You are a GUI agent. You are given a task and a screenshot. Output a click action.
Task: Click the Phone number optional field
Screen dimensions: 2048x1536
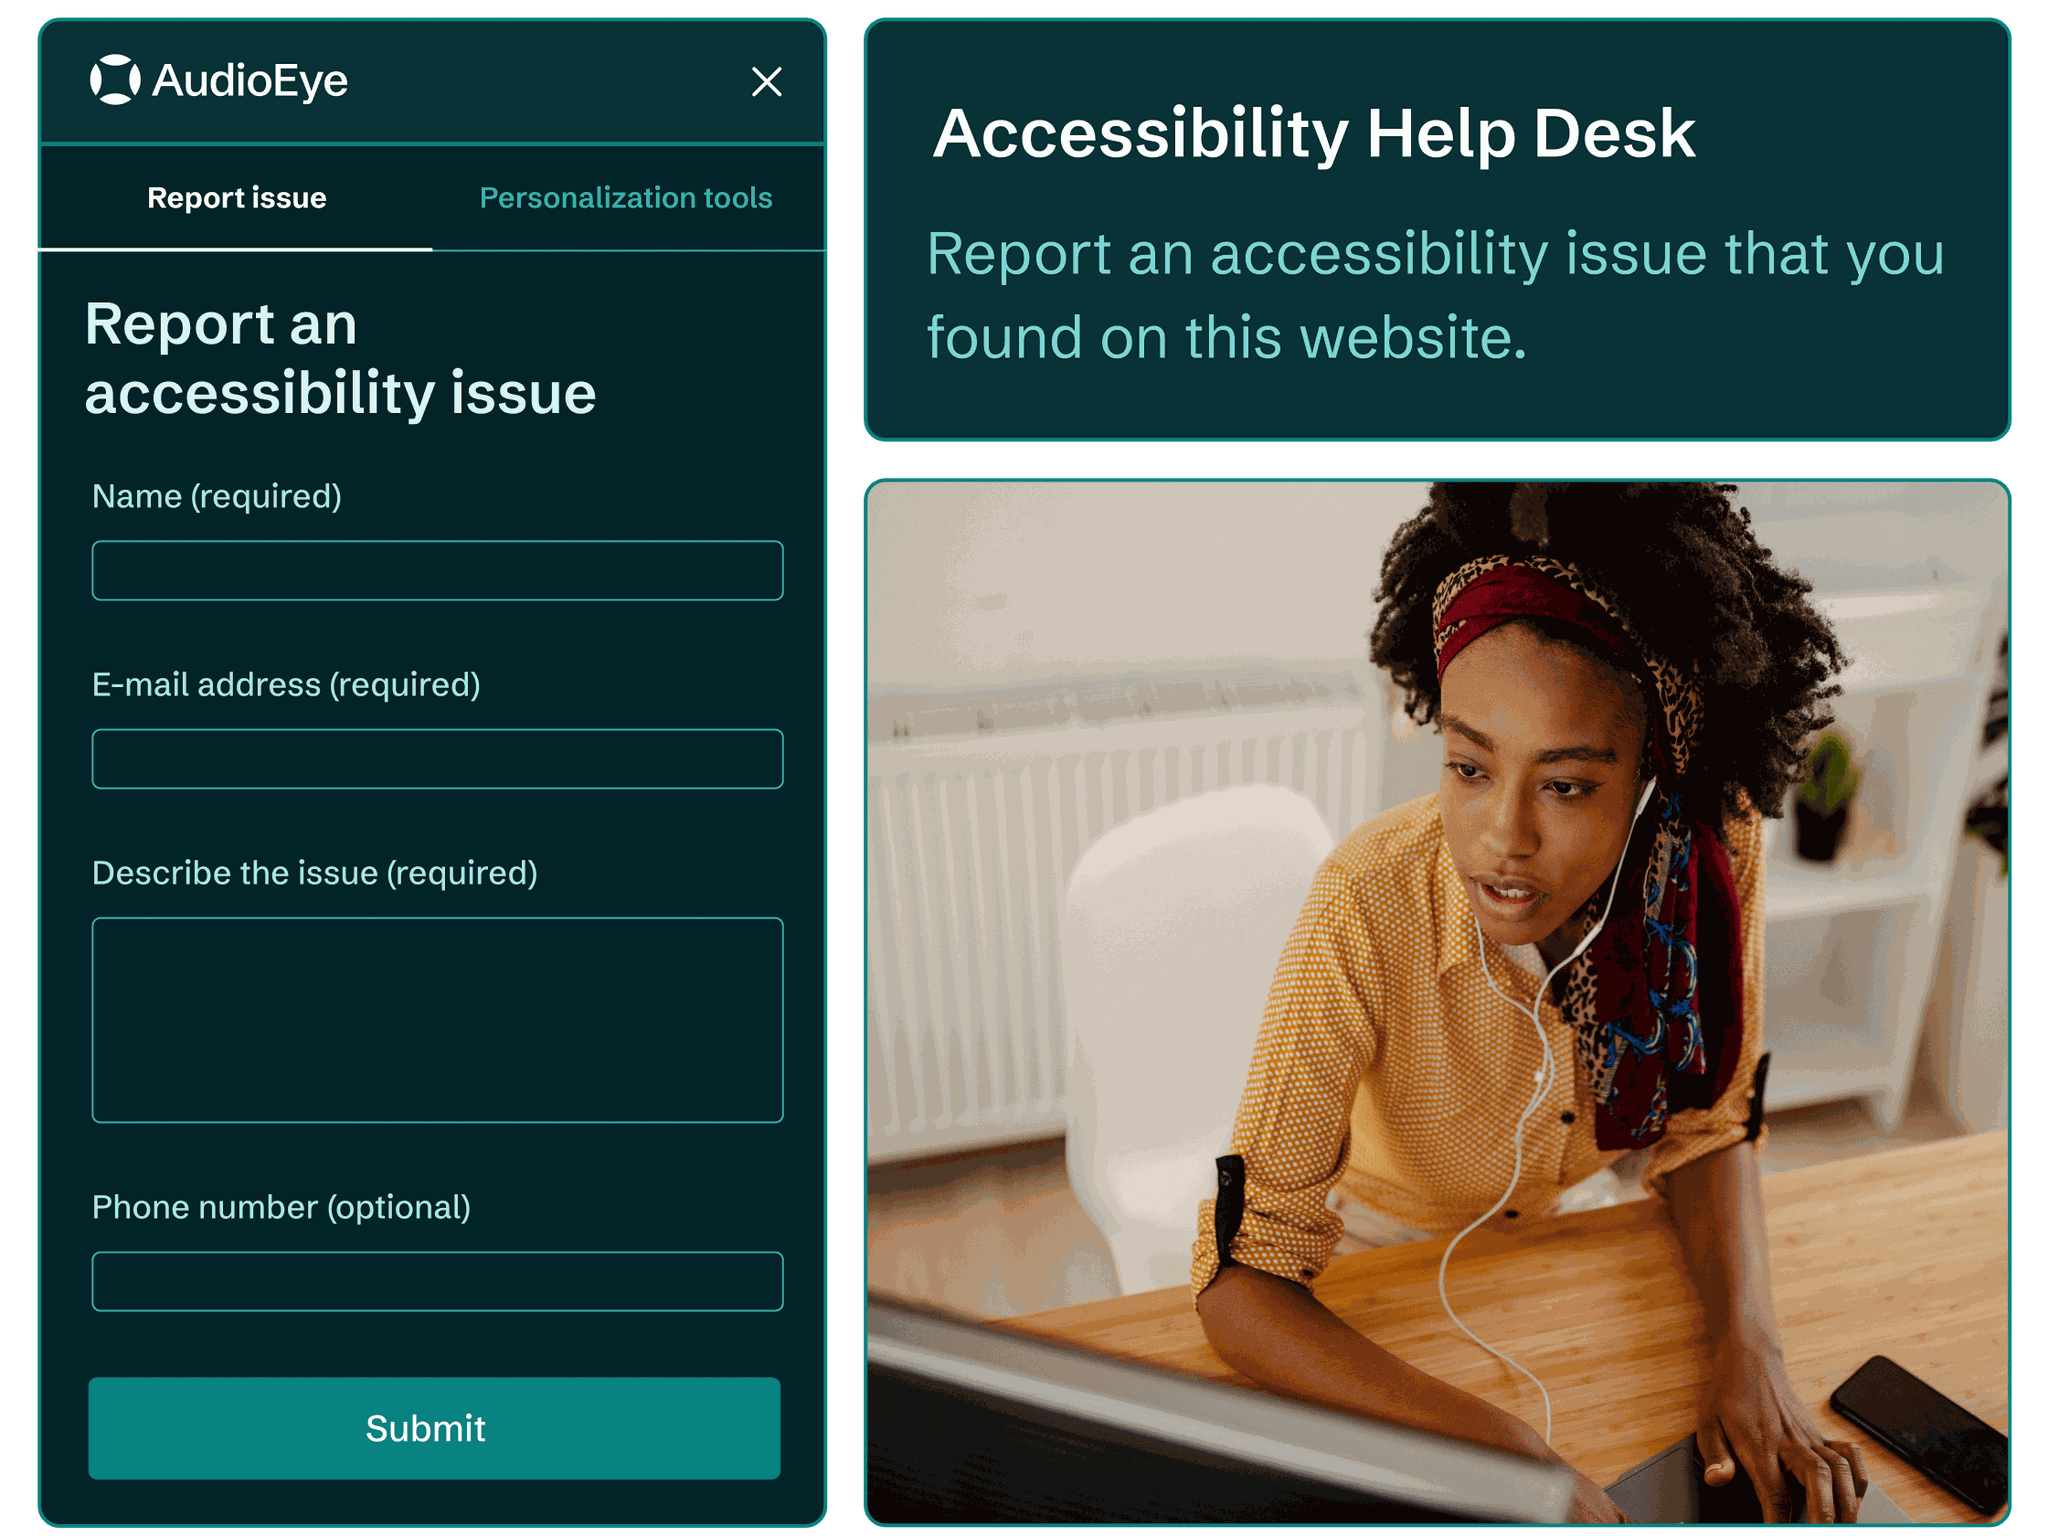coord(437,1280)
